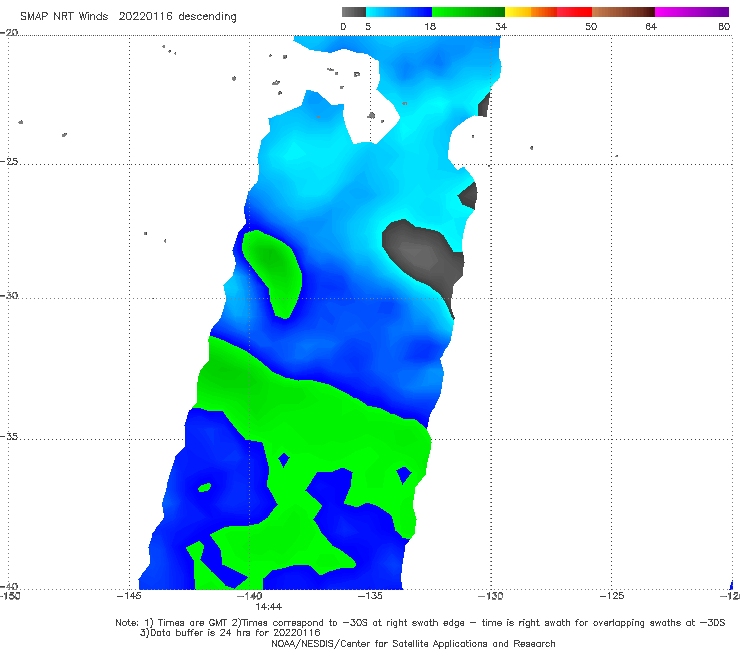This screenshot has width=740, height=650.
Task: Click the date '20220116' in the title
Action: coord(144,17)
